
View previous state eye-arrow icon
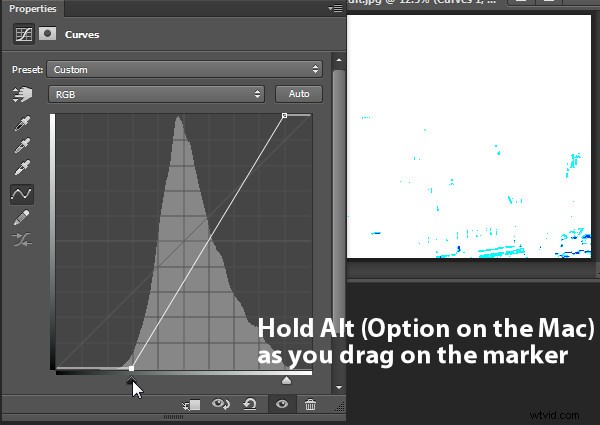pos(221,404)
